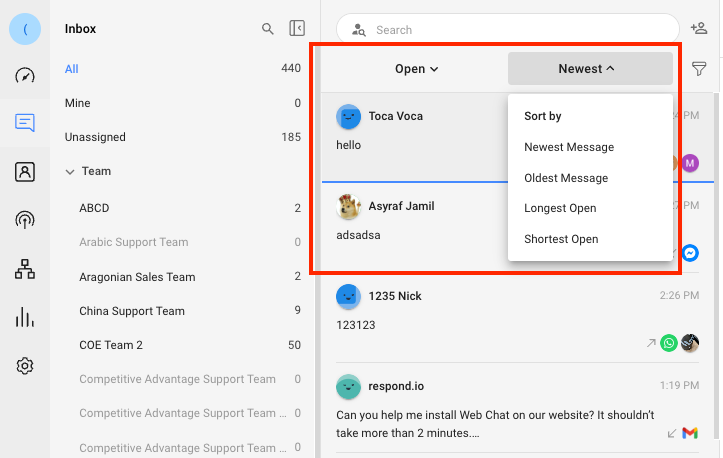723x458 pixels.
Task: Select Longest Open sort option
Action: [560, 208]
